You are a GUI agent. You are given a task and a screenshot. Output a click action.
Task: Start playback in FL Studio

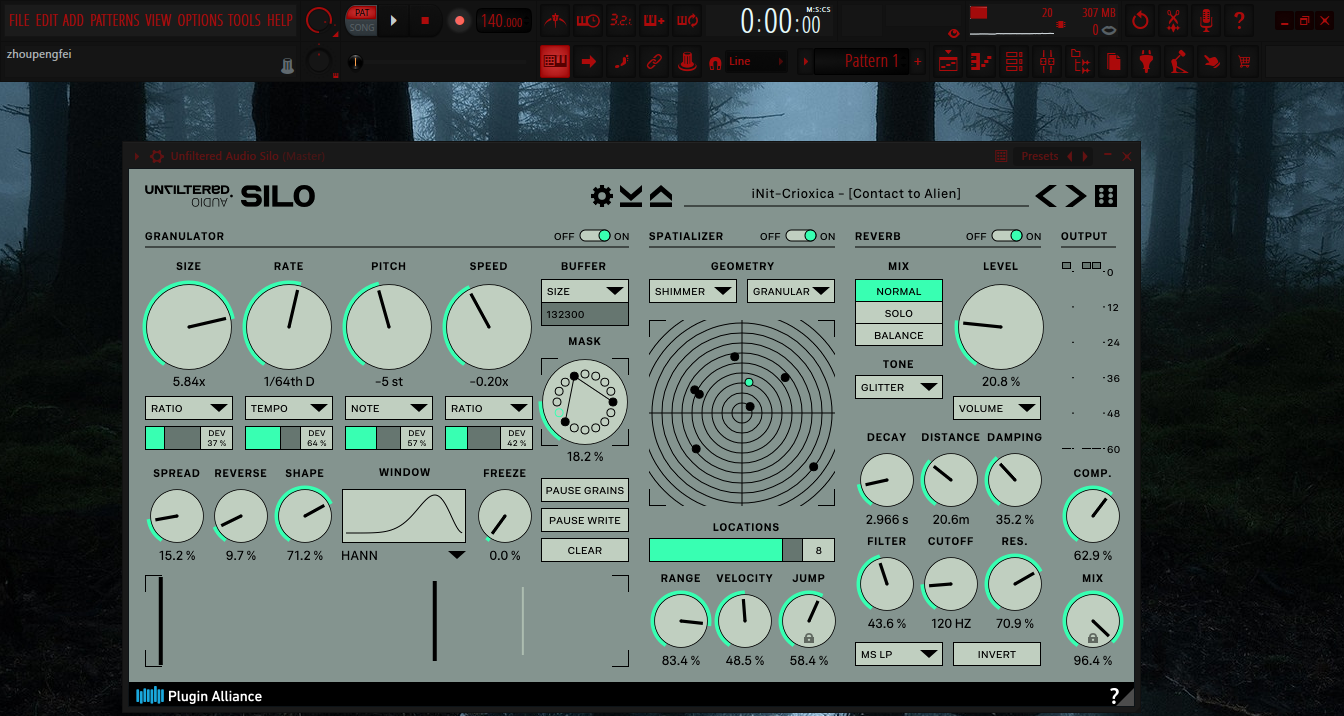click(x=393, y=20)
